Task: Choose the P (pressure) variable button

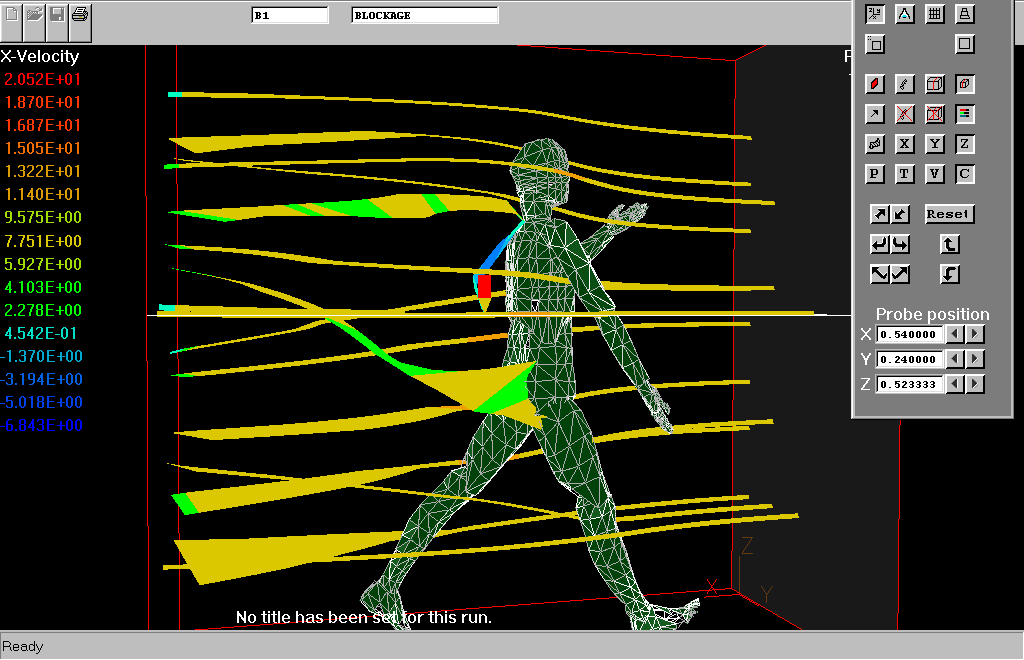Action: [x=875, y=174]
